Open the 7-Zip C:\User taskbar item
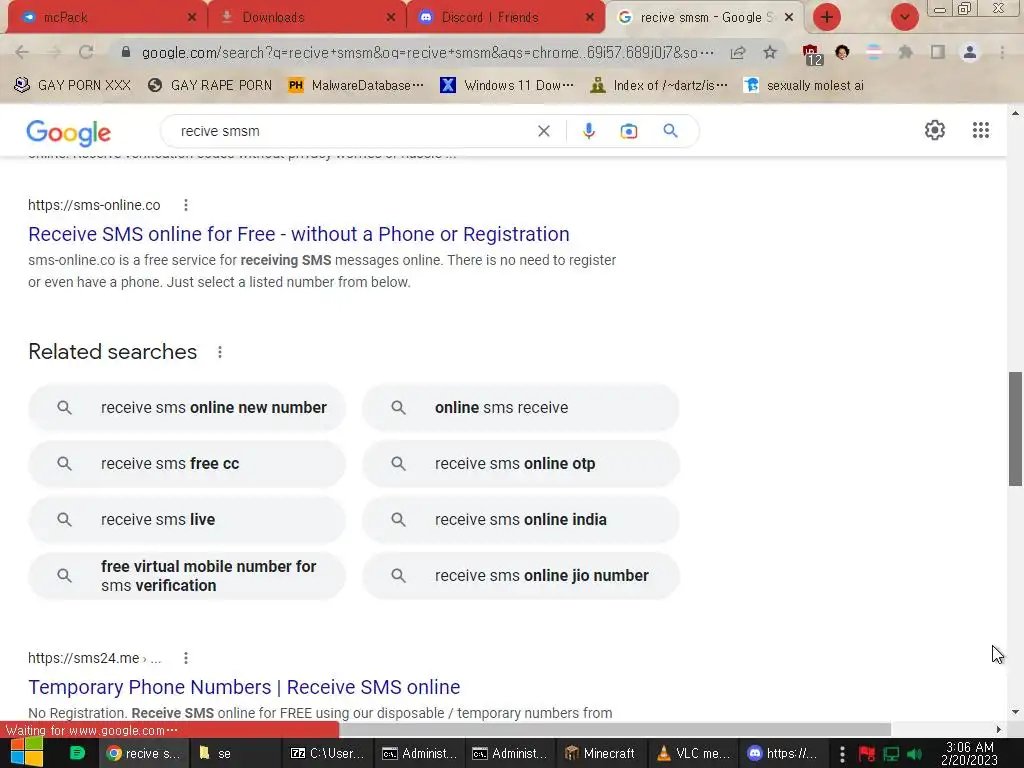The image size is (1024, 768). click(x=327, y=753)
